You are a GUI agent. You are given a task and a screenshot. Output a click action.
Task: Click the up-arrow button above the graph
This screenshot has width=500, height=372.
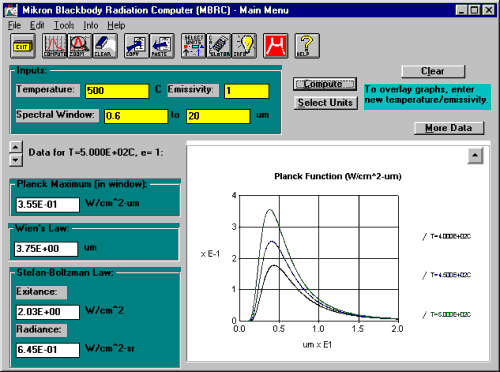(475, 155)
